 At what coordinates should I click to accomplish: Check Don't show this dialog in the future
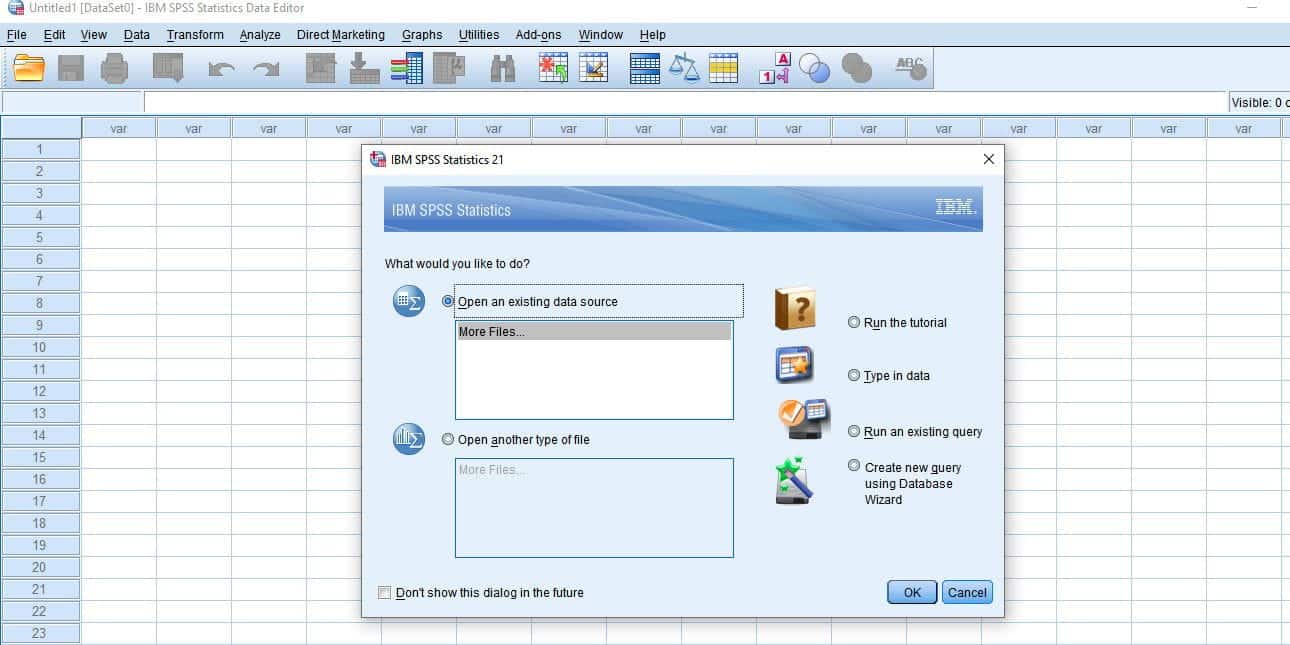(385, 592)
